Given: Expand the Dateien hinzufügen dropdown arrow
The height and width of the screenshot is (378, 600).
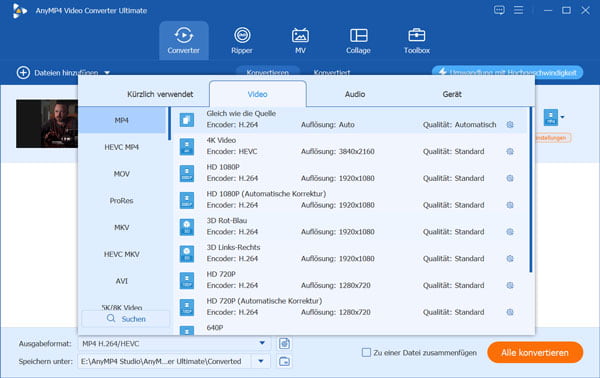Looking at the screenshot, I should 107,72.
